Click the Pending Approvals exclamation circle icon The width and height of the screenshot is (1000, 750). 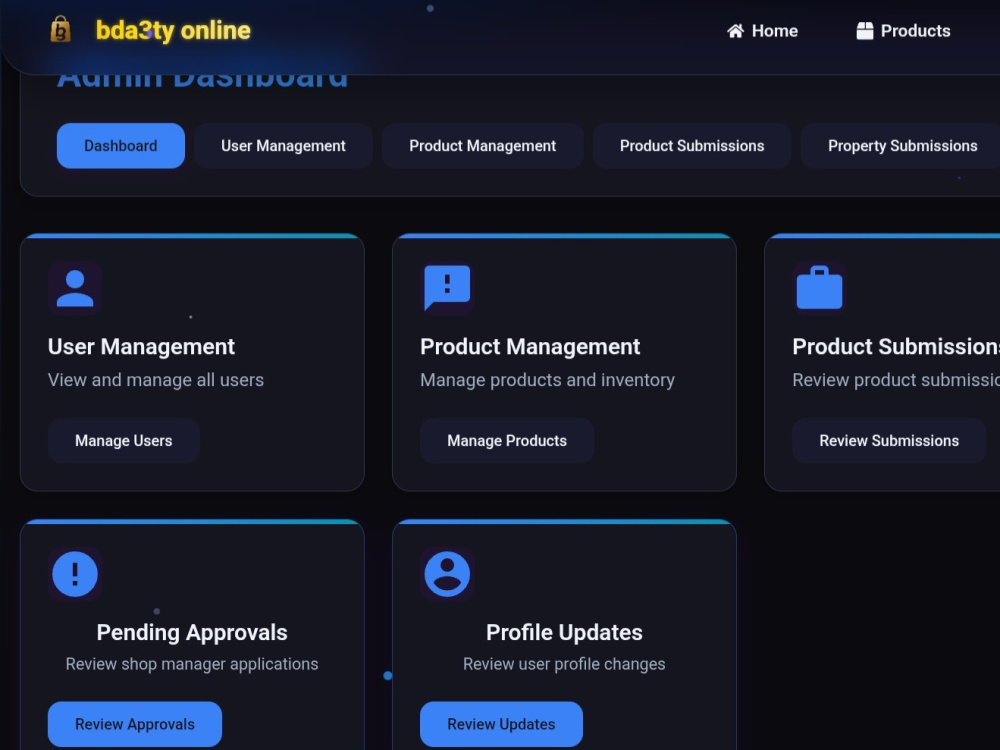tap(75, 574)
